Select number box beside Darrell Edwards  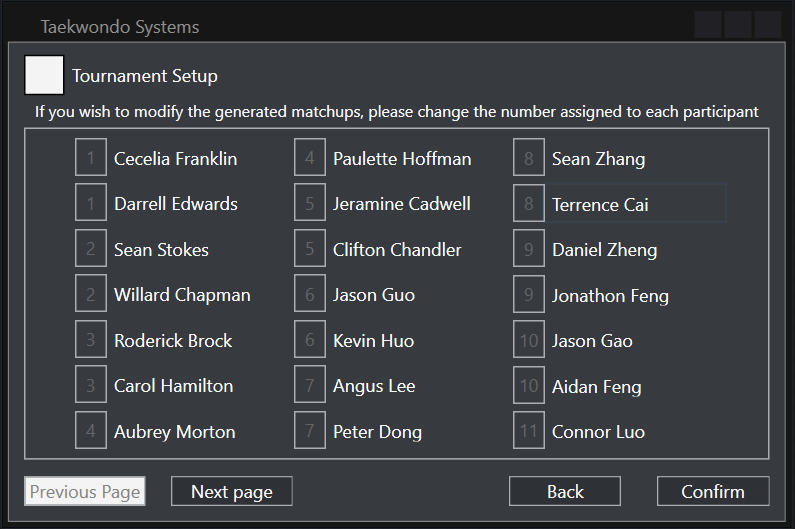tap(91, 204)
